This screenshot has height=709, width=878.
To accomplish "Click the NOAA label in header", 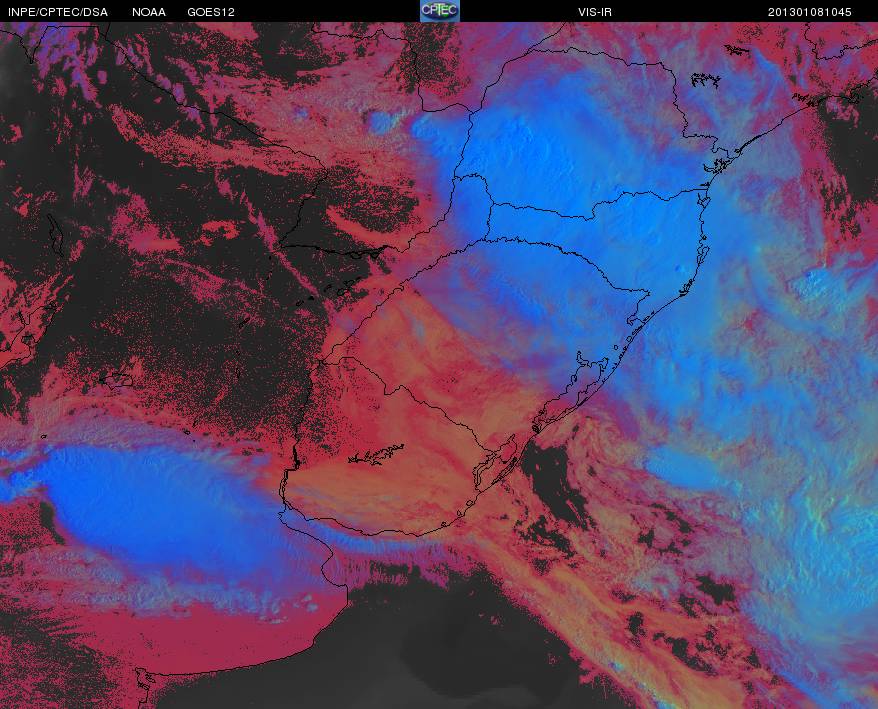I will tap(148, 12).
